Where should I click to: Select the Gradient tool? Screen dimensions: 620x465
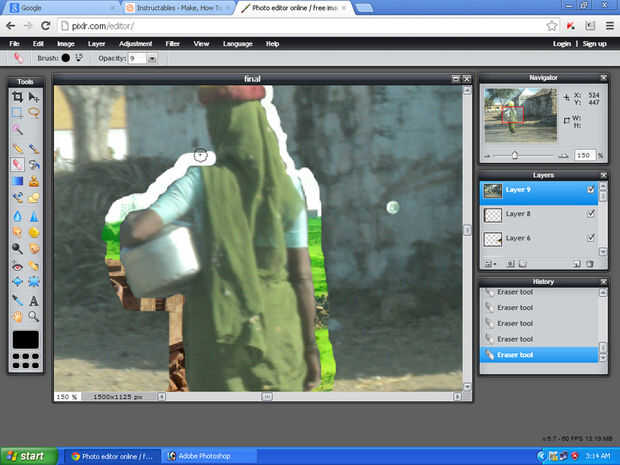click(x=17, y=181)
